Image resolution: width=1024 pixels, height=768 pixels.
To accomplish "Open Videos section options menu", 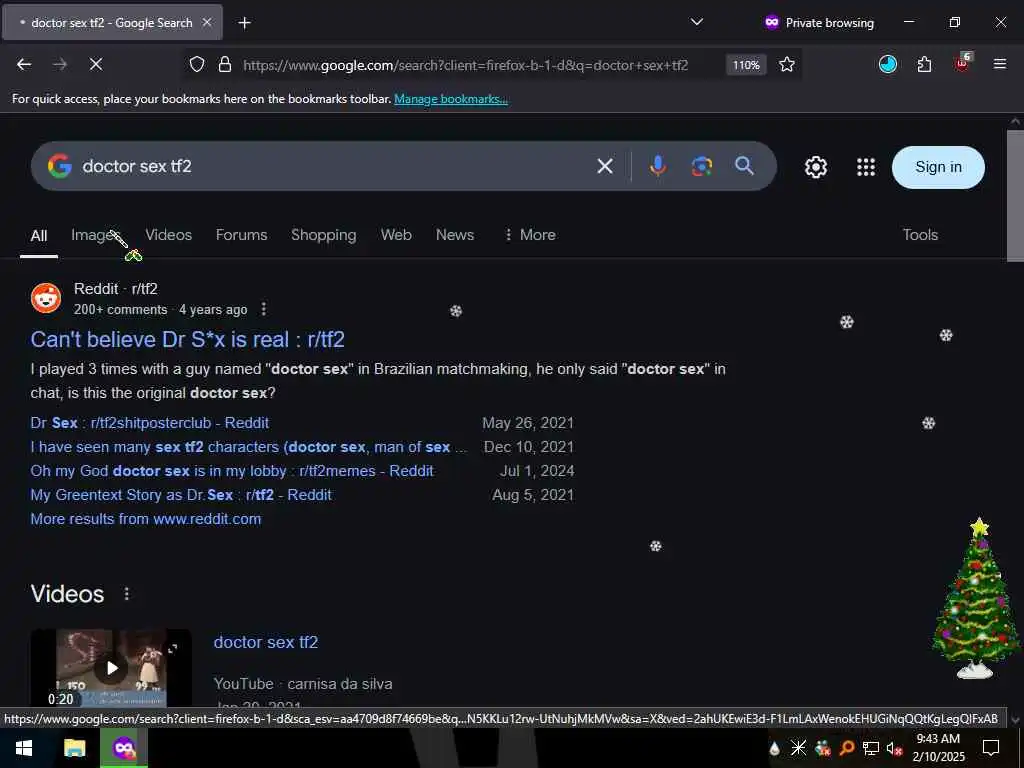I will coord(126,594).
